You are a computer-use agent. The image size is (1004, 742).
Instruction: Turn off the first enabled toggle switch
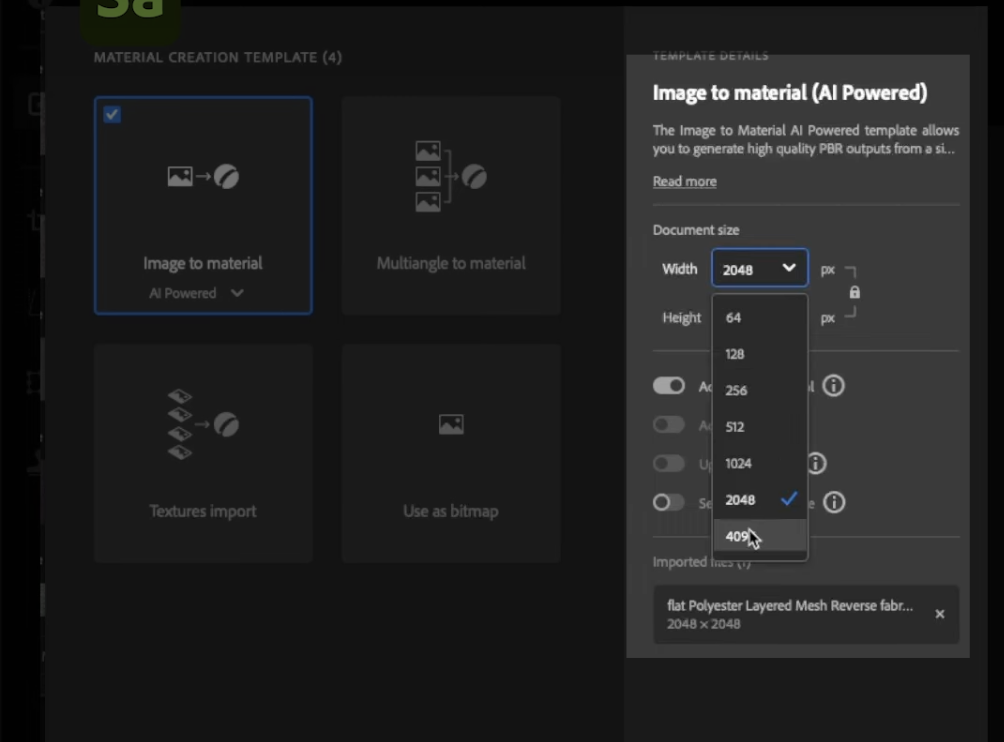(x=668, y=386)
